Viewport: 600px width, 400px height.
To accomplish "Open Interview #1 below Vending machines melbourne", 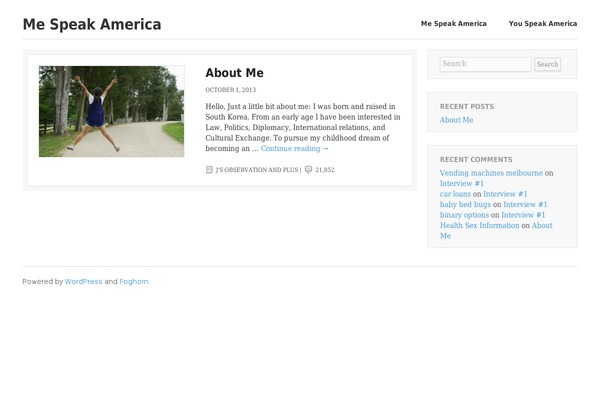I will click(x=461, y=184).
